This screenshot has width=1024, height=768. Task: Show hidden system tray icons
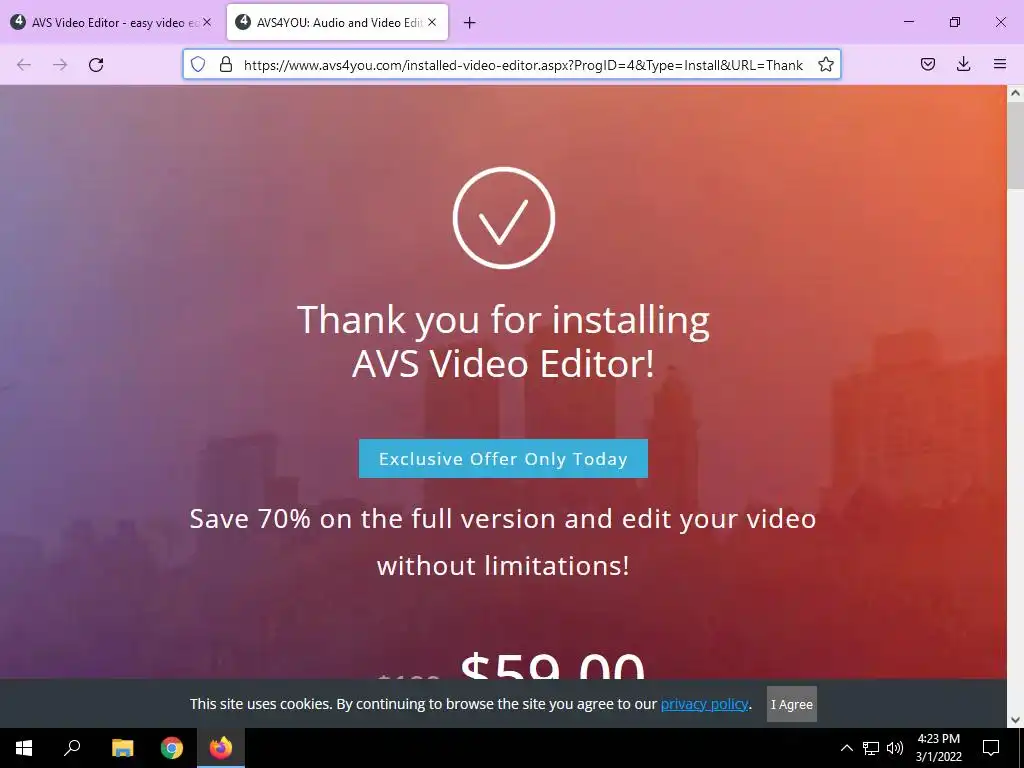click(x=846, y=748)
